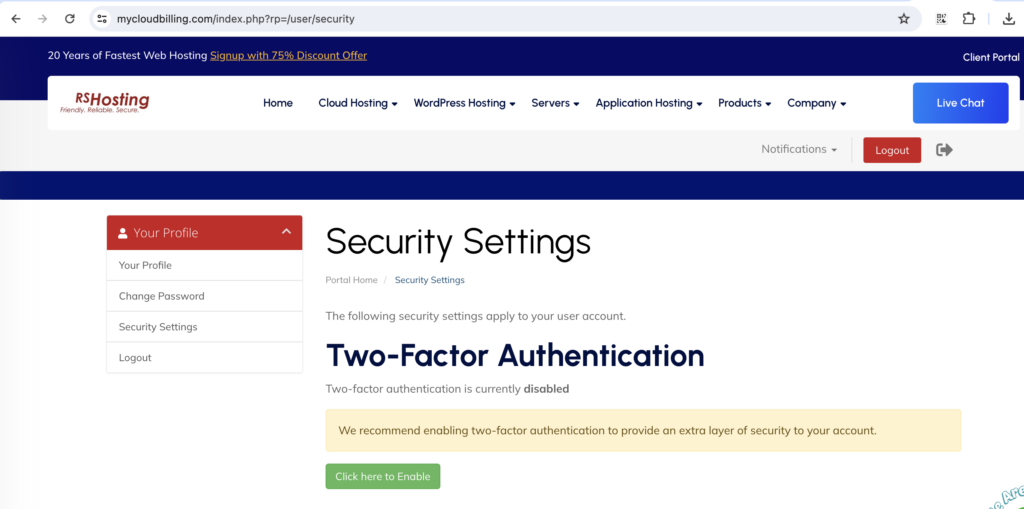Select Security Settings in the sidebar
This screenshot has width=1024, height=509.
[204, 327]
